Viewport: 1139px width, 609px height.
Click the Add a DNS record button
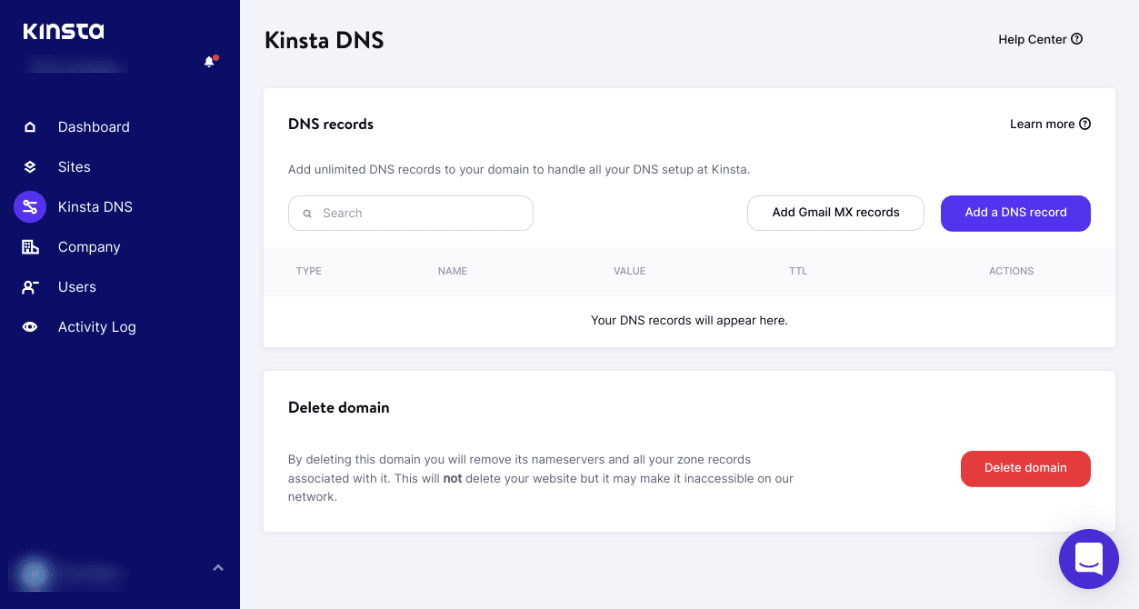[x=1015, y=213]
